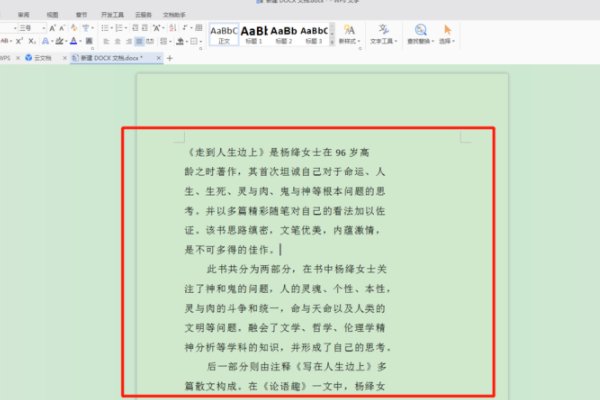
Task: Apply the 正文 body style
Action: point(224,34)
